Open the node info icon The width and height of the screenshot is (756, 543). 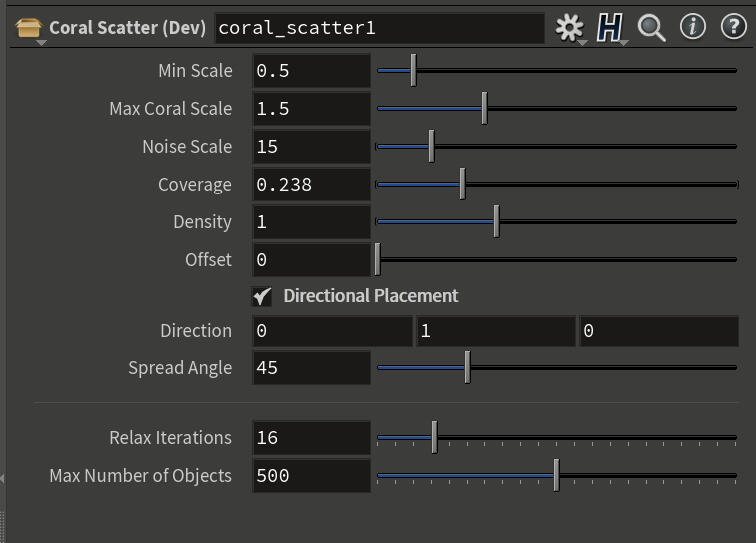(692, 27)
